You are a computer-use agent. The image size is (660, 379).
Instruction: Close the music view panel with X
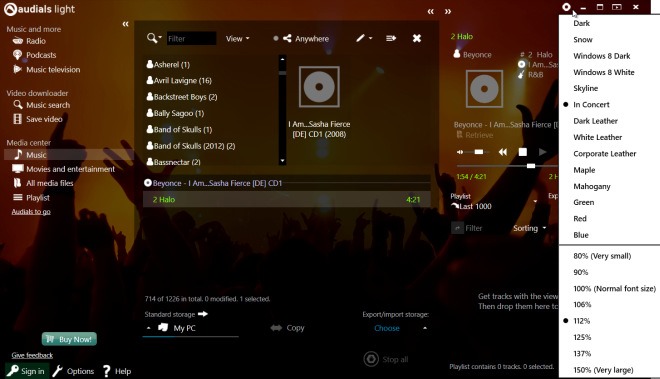coord(417,38)
